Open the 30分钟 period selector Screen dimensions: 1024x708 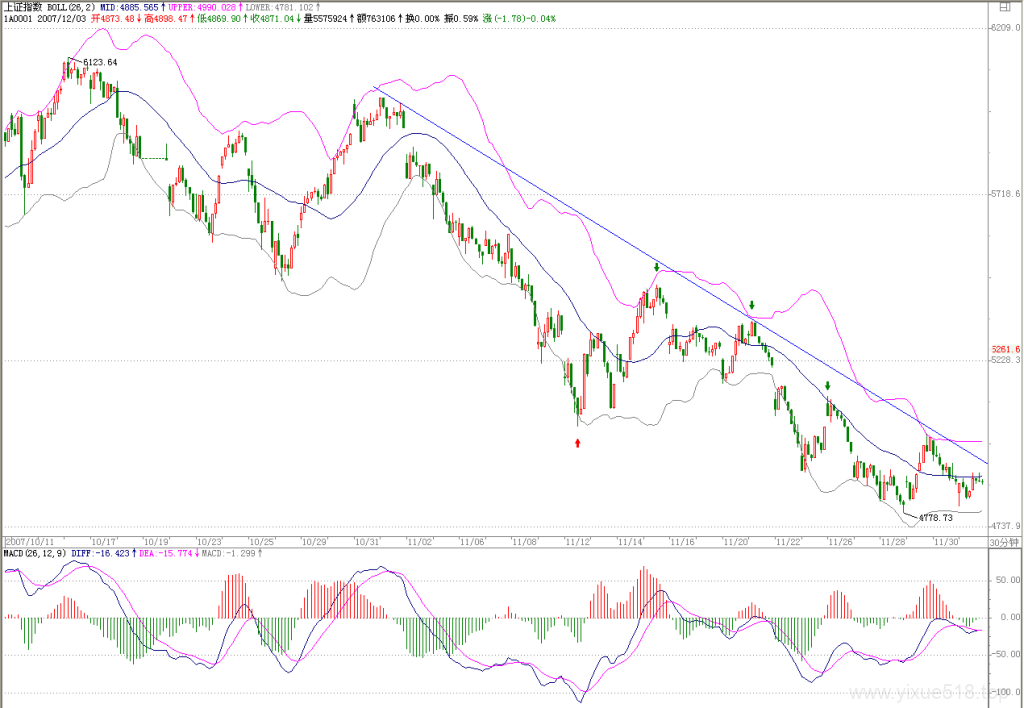click(x=1004, y=542)
